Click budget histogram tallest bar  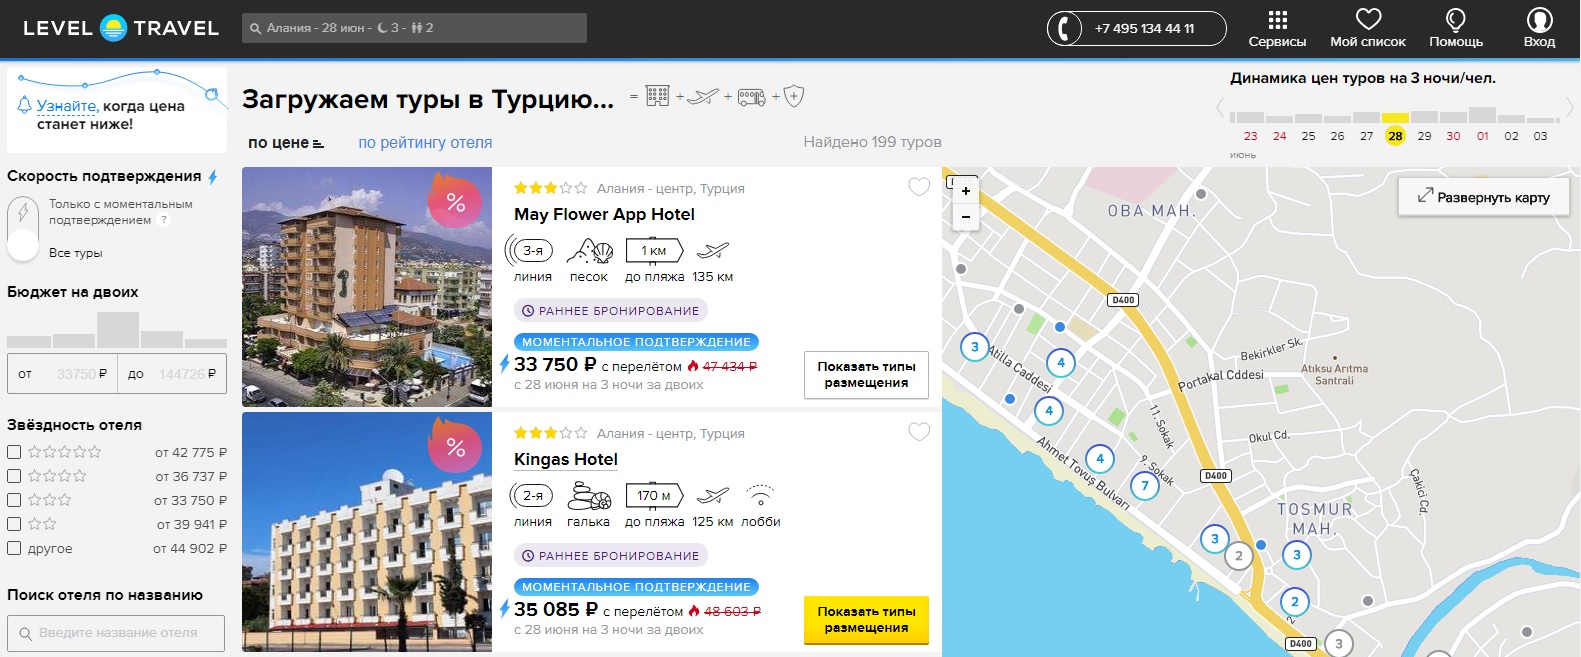pos(118,329)
